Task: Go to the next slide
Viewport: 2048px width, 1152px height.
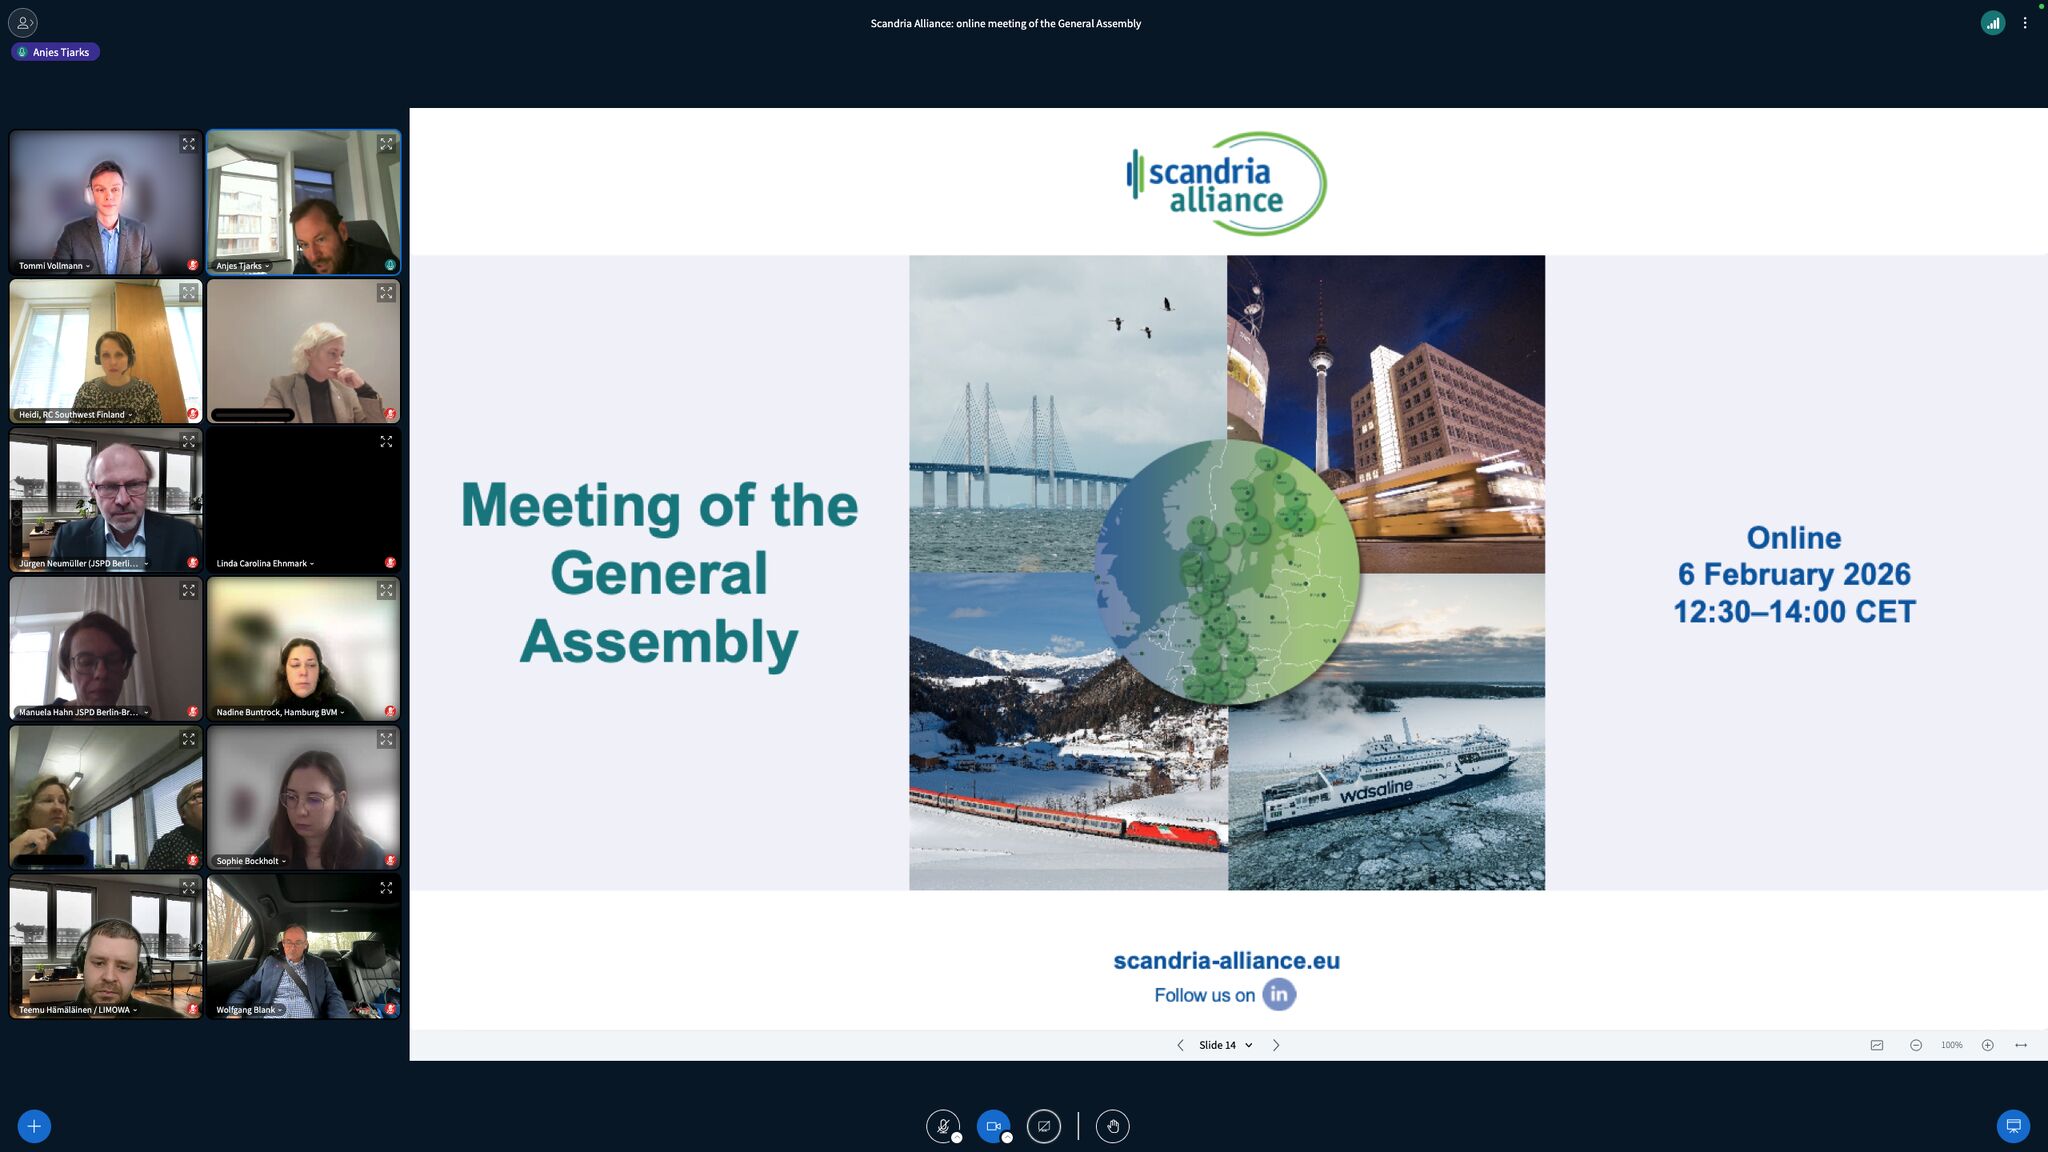Action: 1276,1045
